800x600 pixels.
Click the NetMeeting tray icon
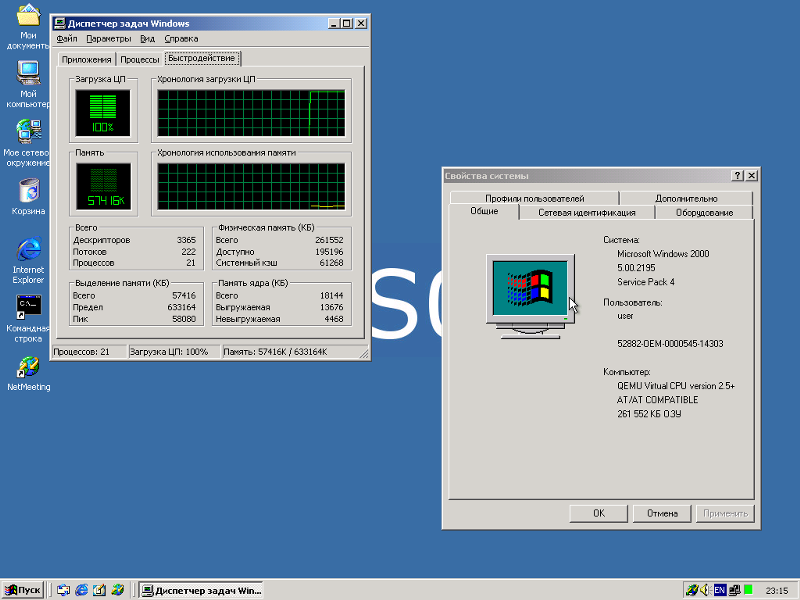[x=692, y=590]
